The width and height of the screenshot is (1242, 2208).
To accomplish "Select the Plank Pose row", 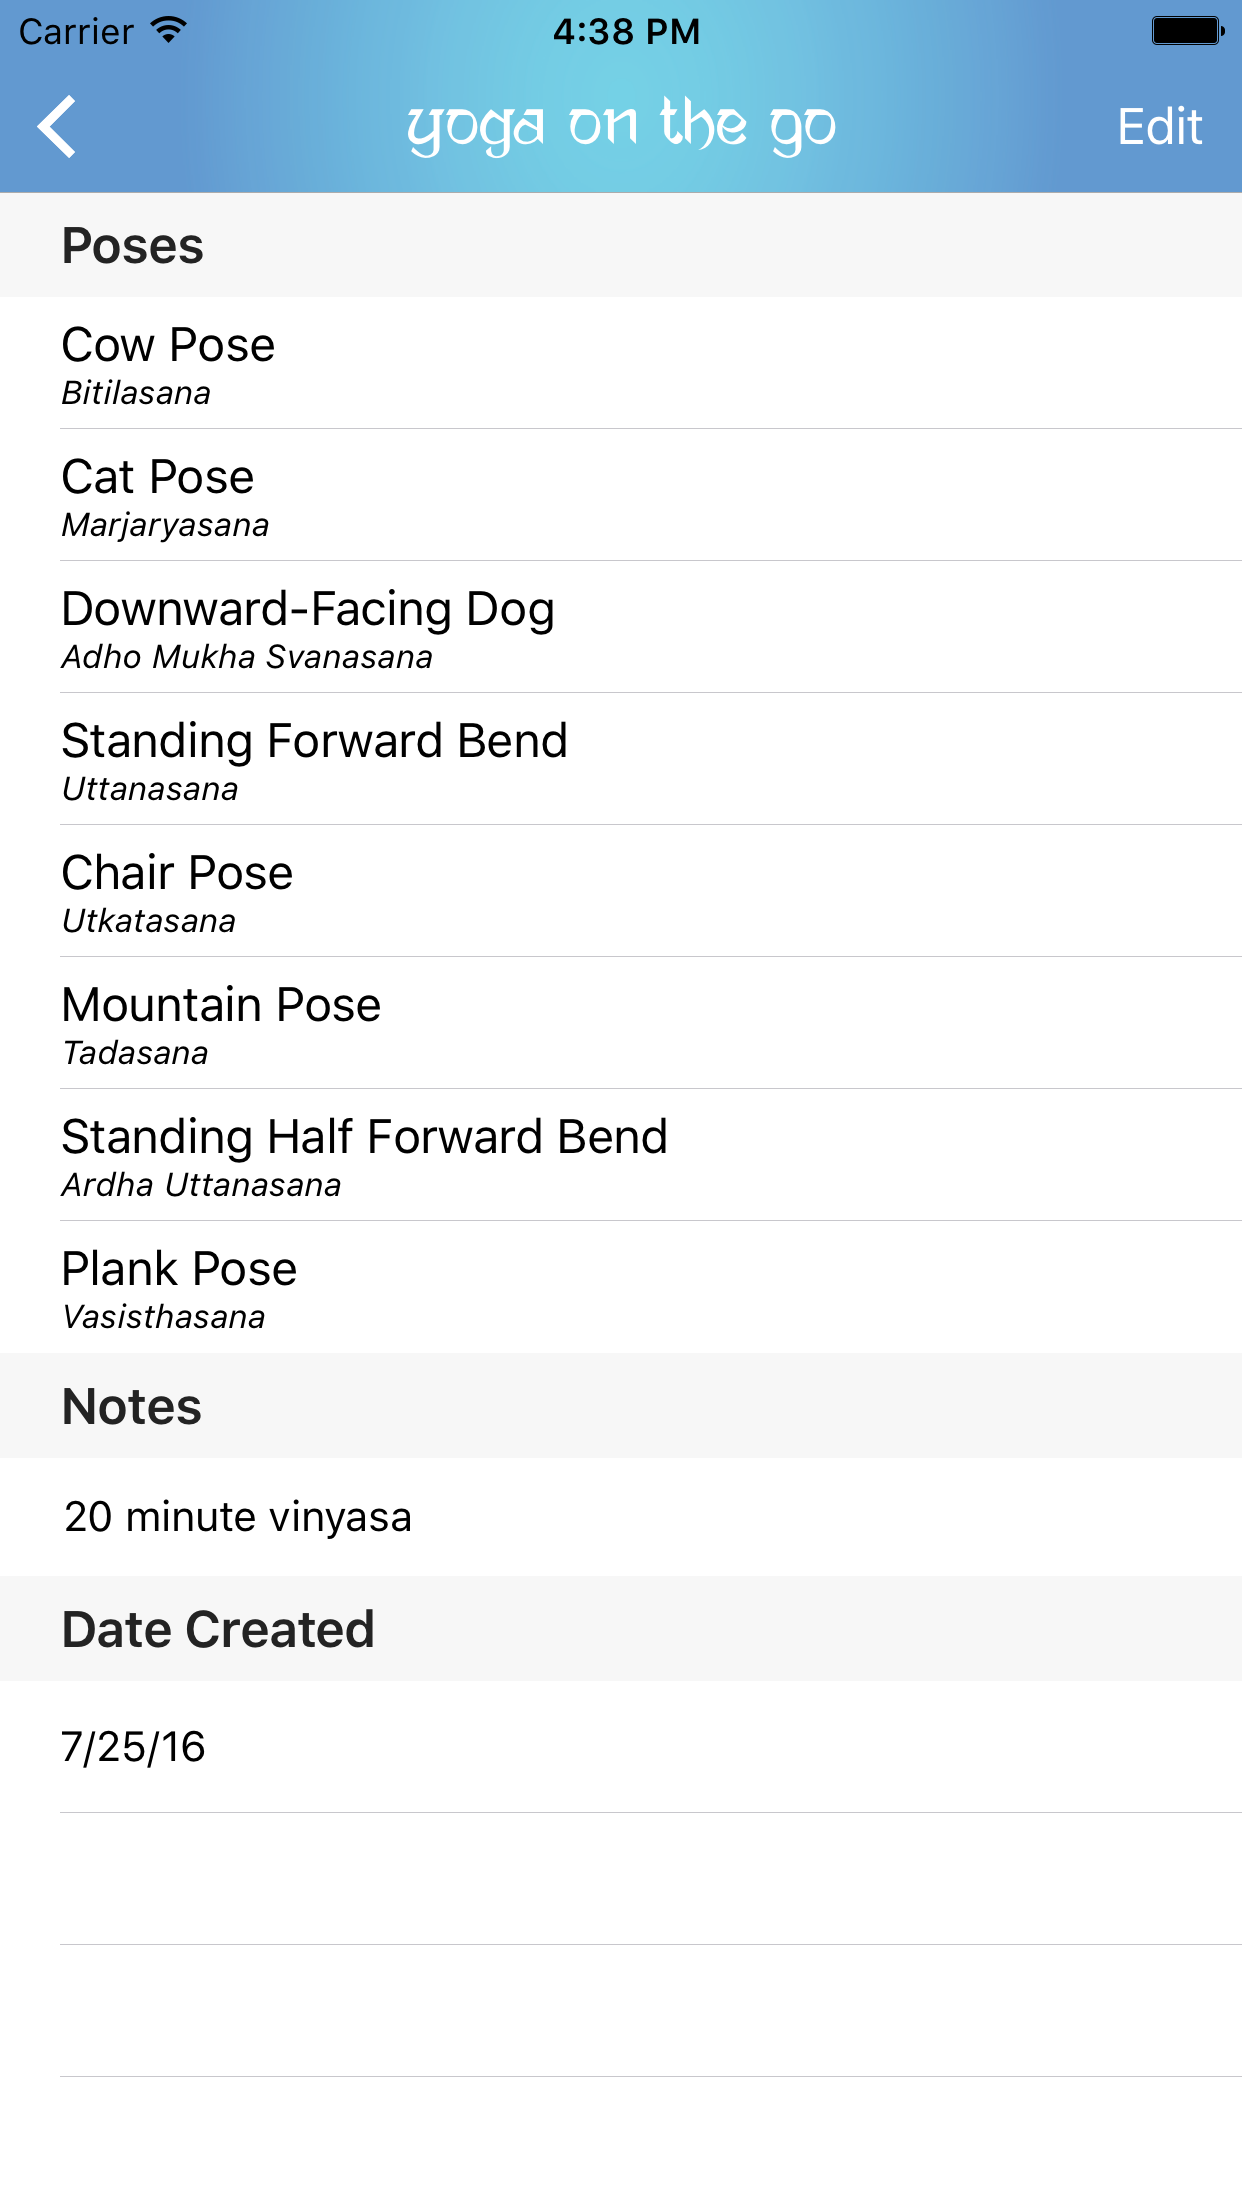I will tap(621, 1287).
